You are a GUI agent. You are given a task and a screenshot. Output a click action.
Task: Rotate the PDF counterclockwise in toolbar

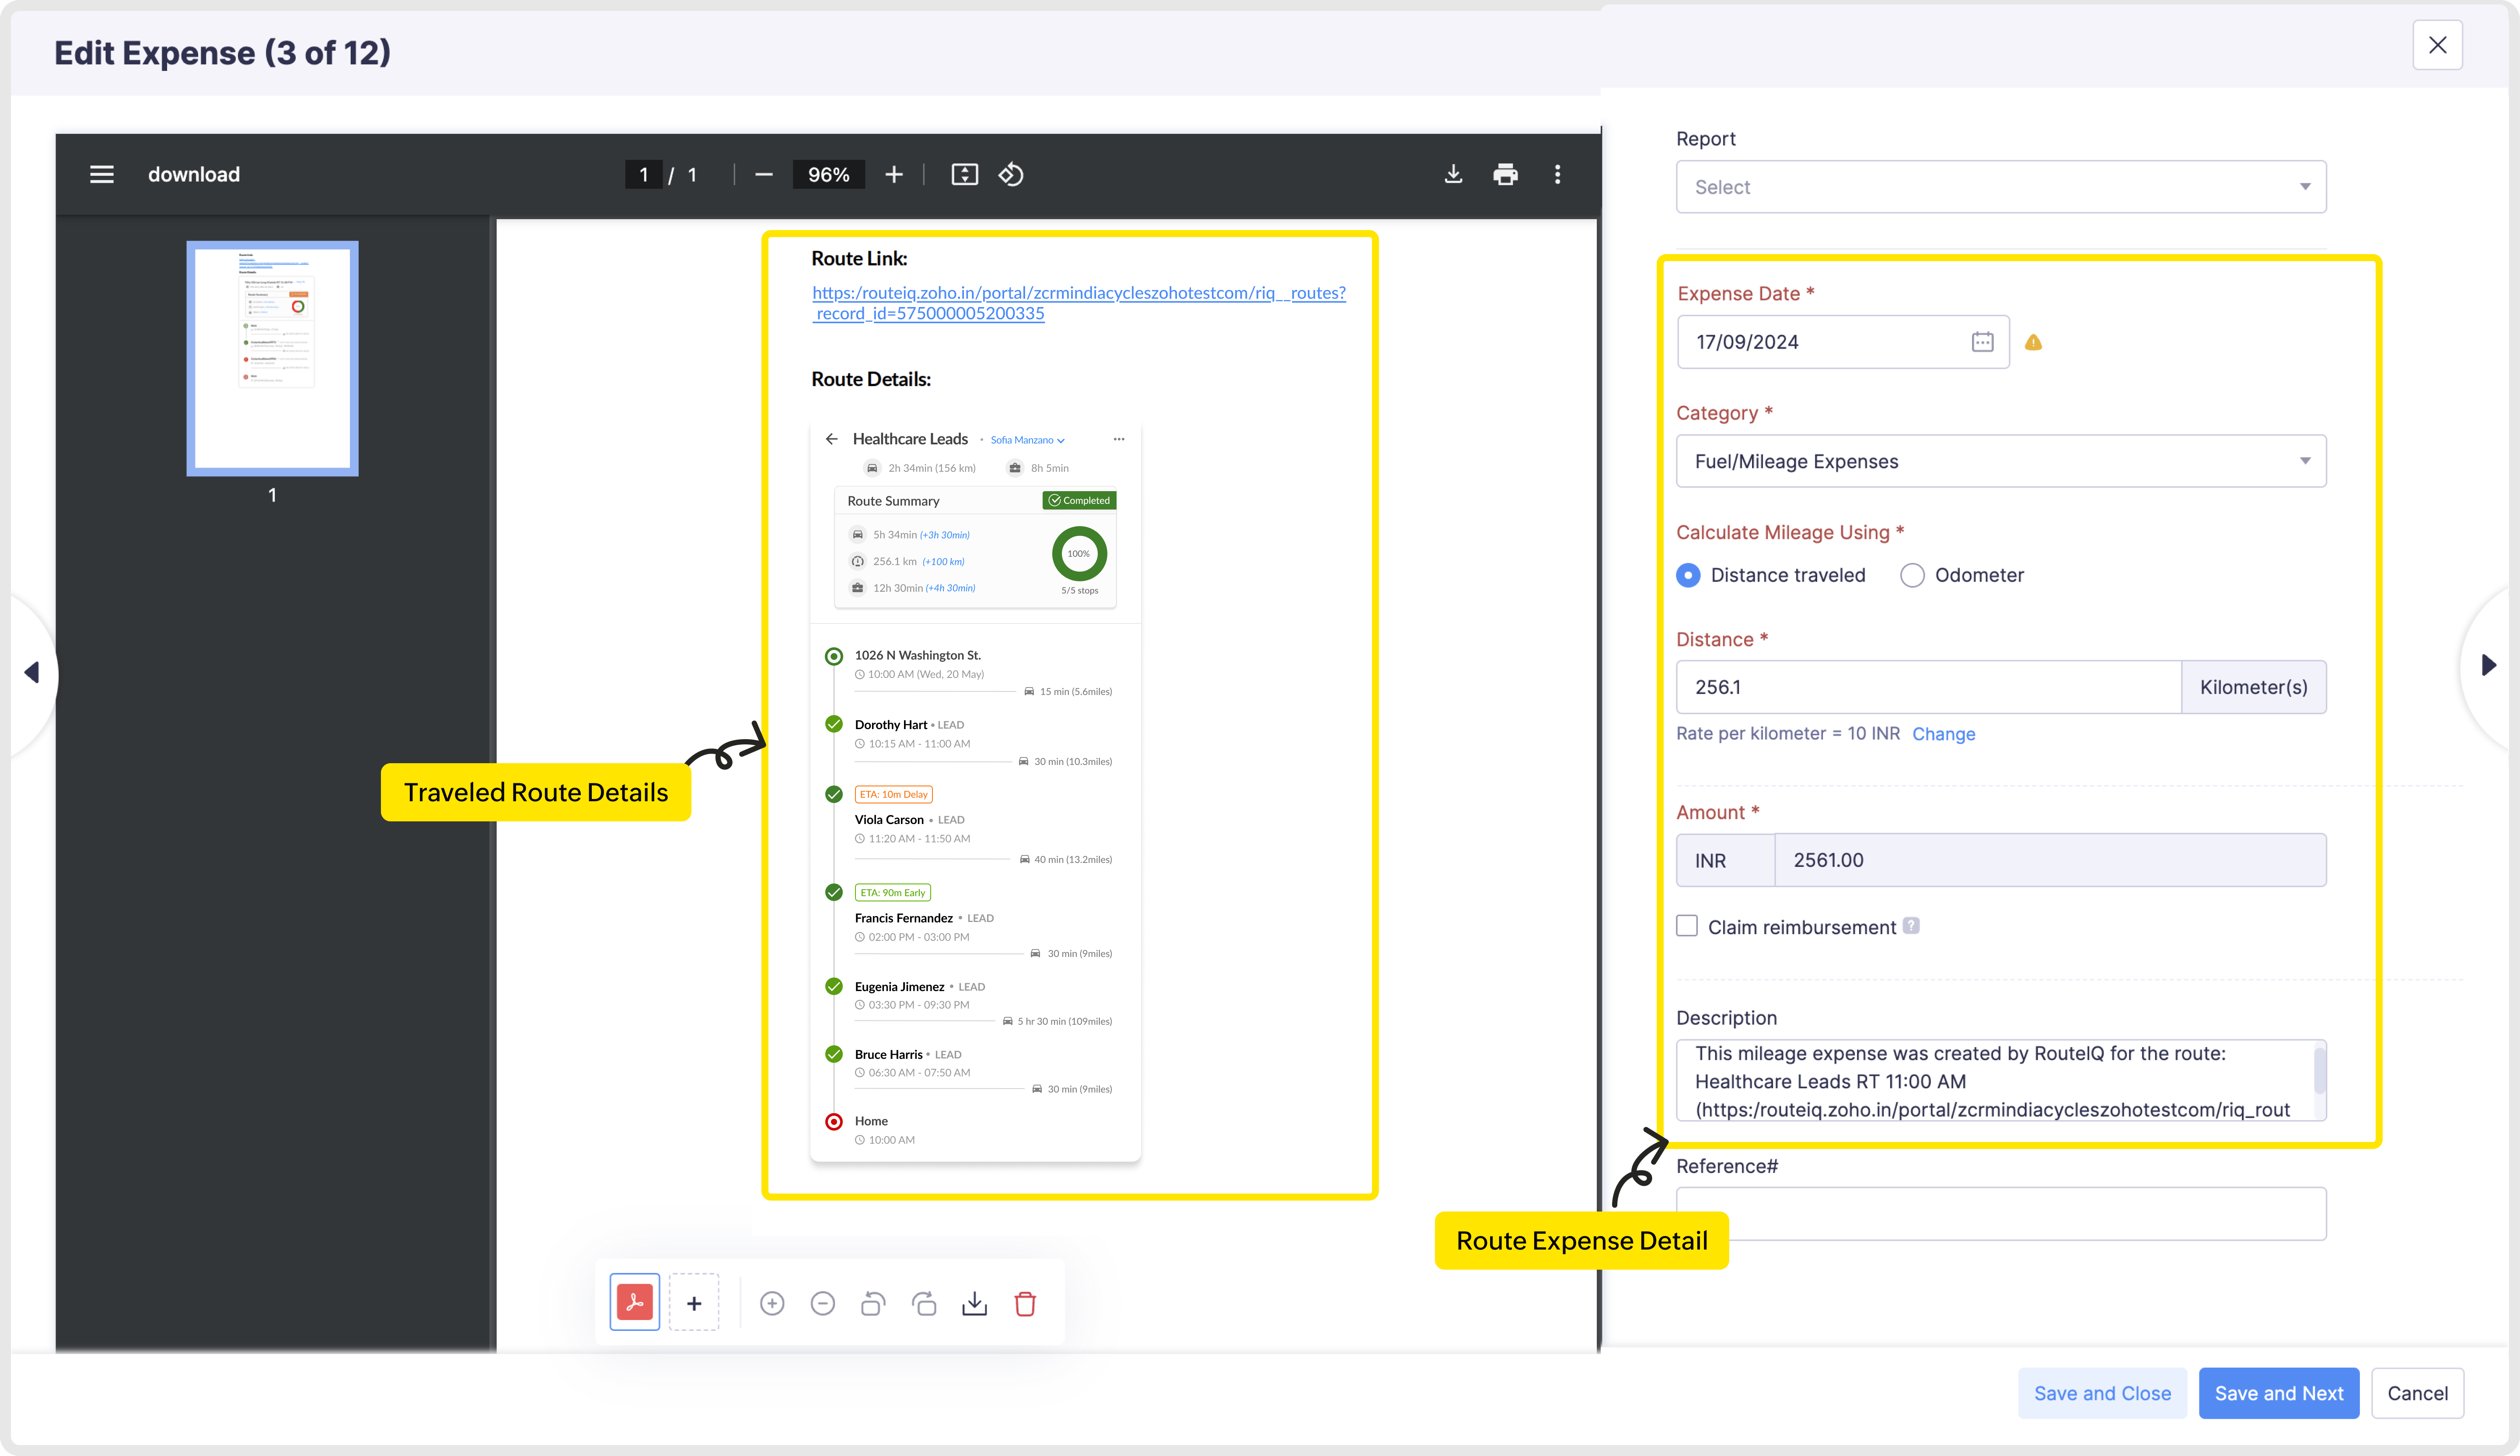coord(1011,174)
